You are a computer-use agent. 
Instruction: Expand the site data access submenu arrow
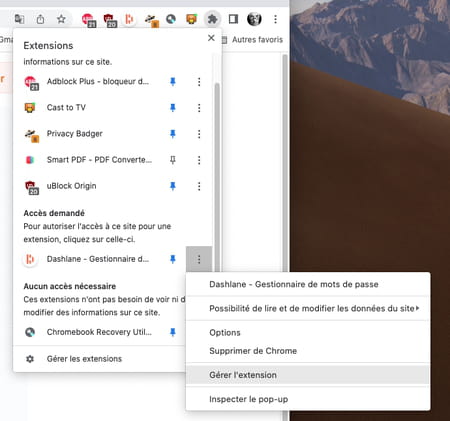(x=417, y=308)
